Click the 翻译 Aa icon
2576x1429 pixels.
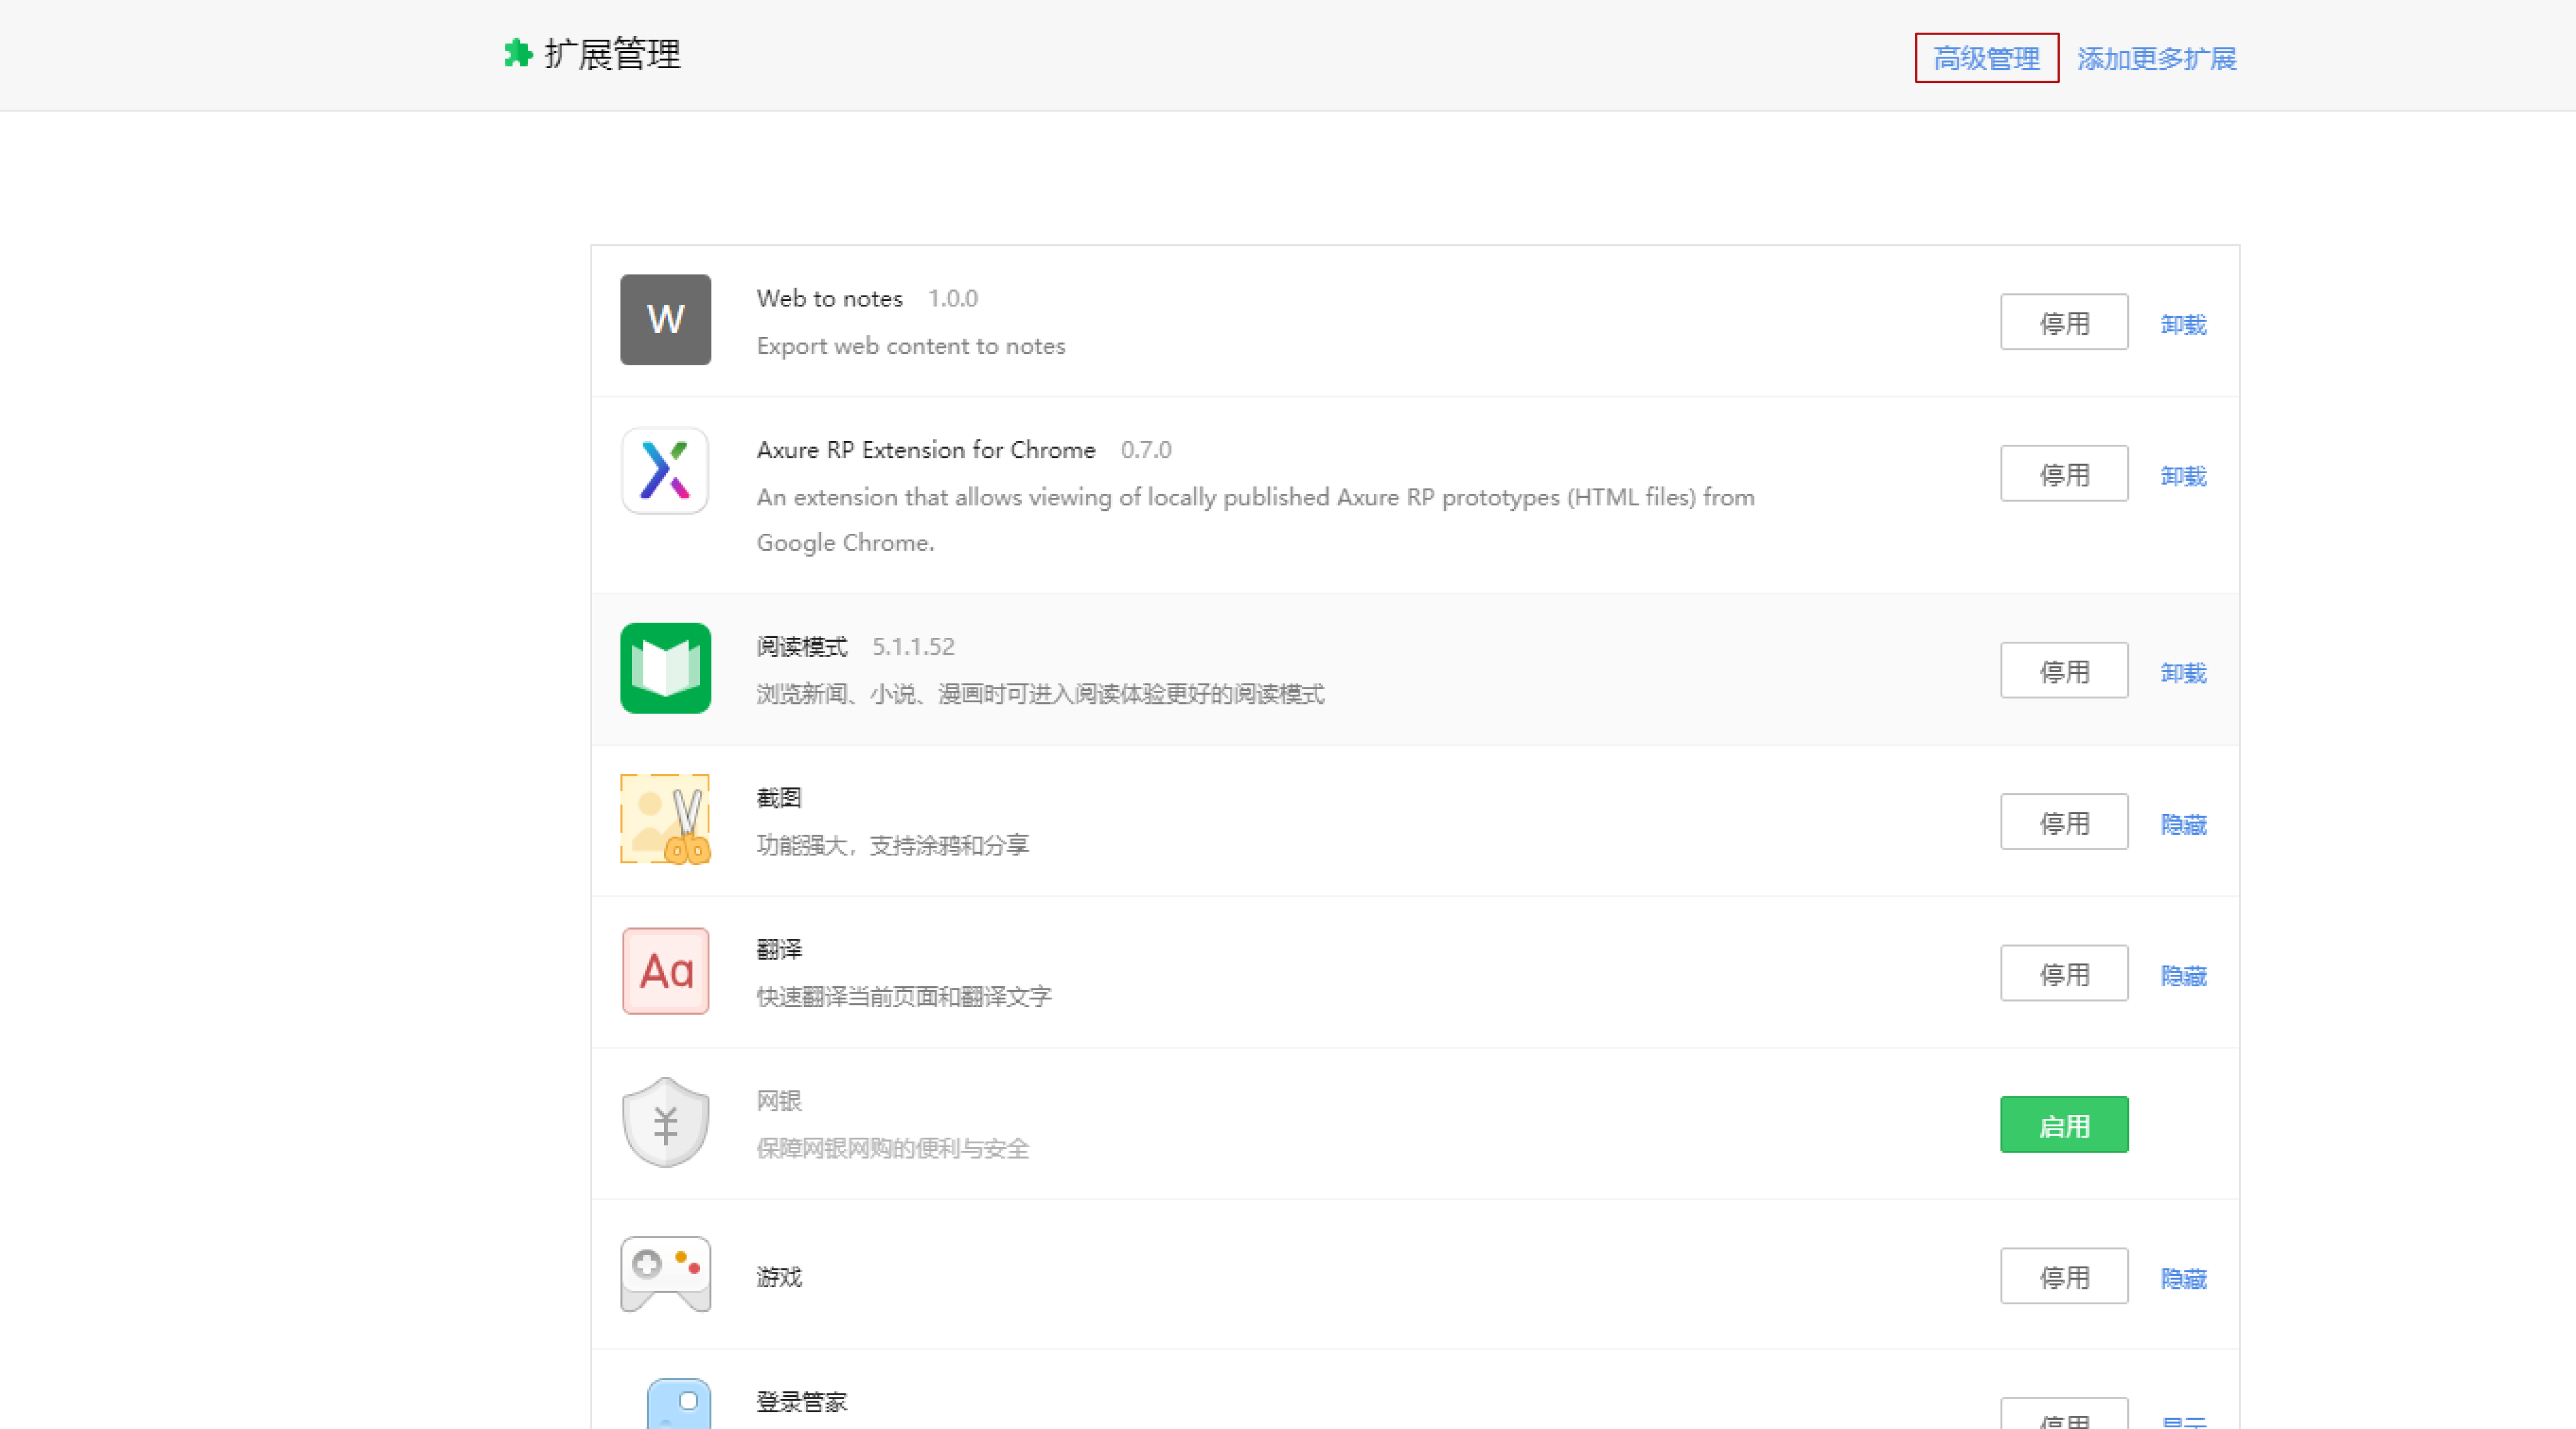click(x=665, y=971)
